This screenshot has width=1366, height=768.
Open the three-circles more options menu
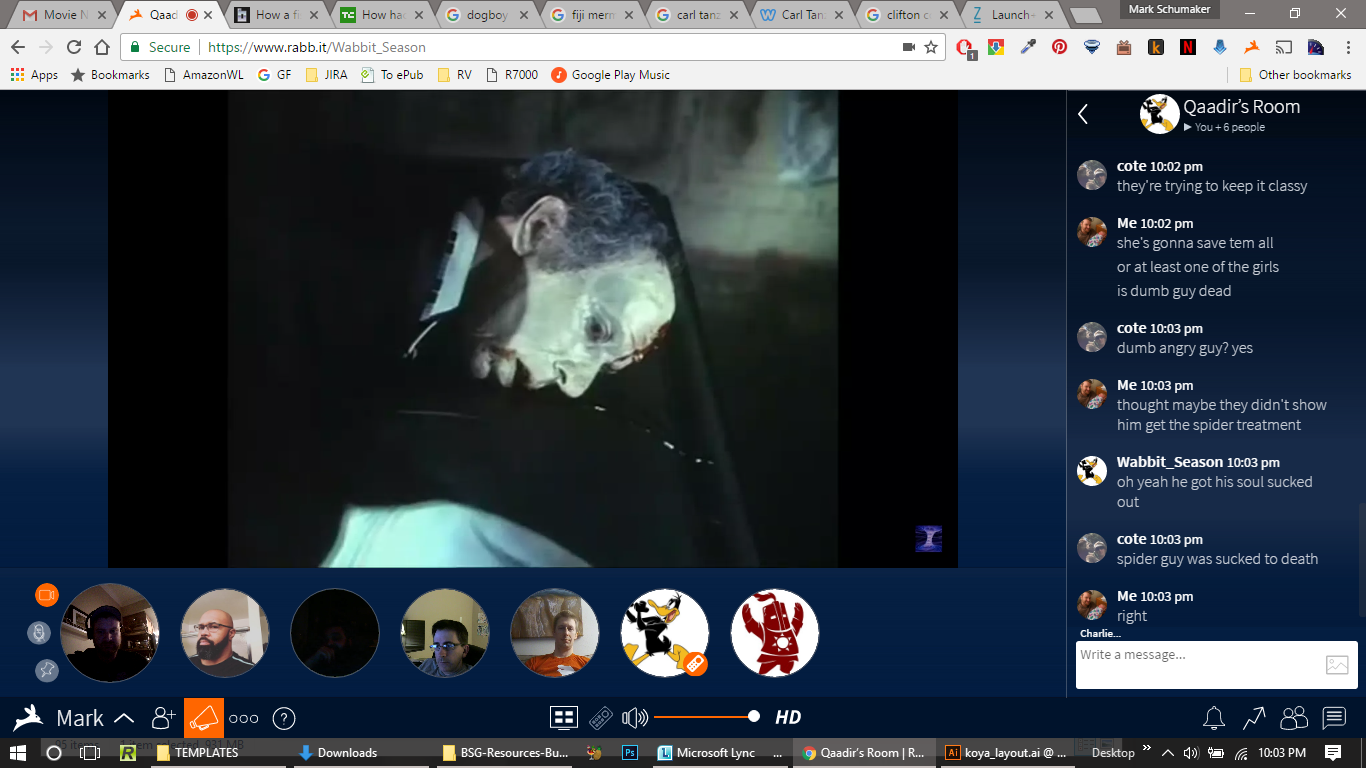click(x=244, y=718)
